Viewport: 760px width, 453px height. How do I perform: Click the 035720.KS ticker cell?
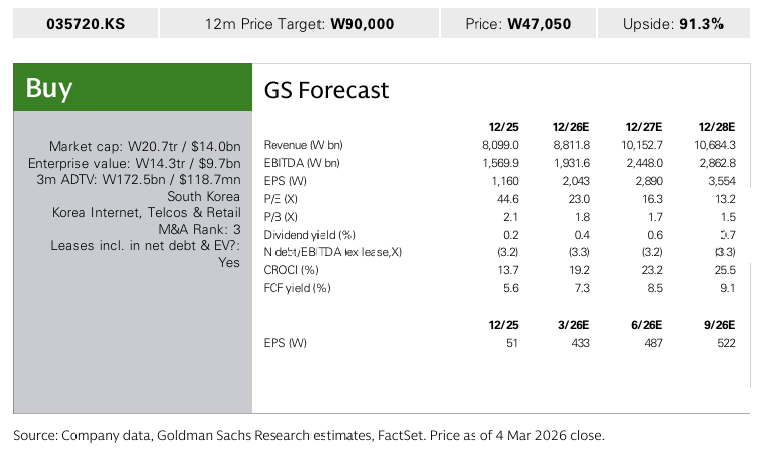pos(85,23)
